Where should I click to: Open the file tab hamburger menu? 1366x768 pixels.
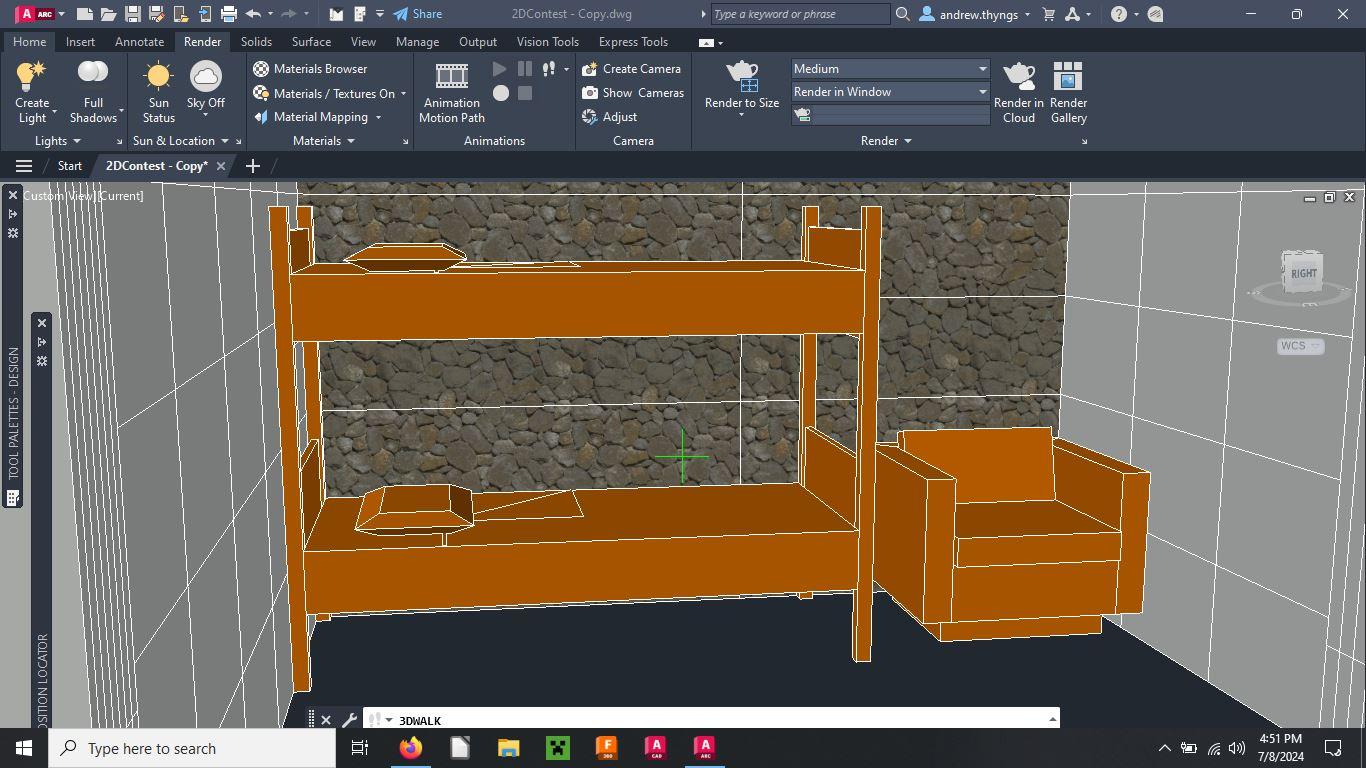point(24,166)
